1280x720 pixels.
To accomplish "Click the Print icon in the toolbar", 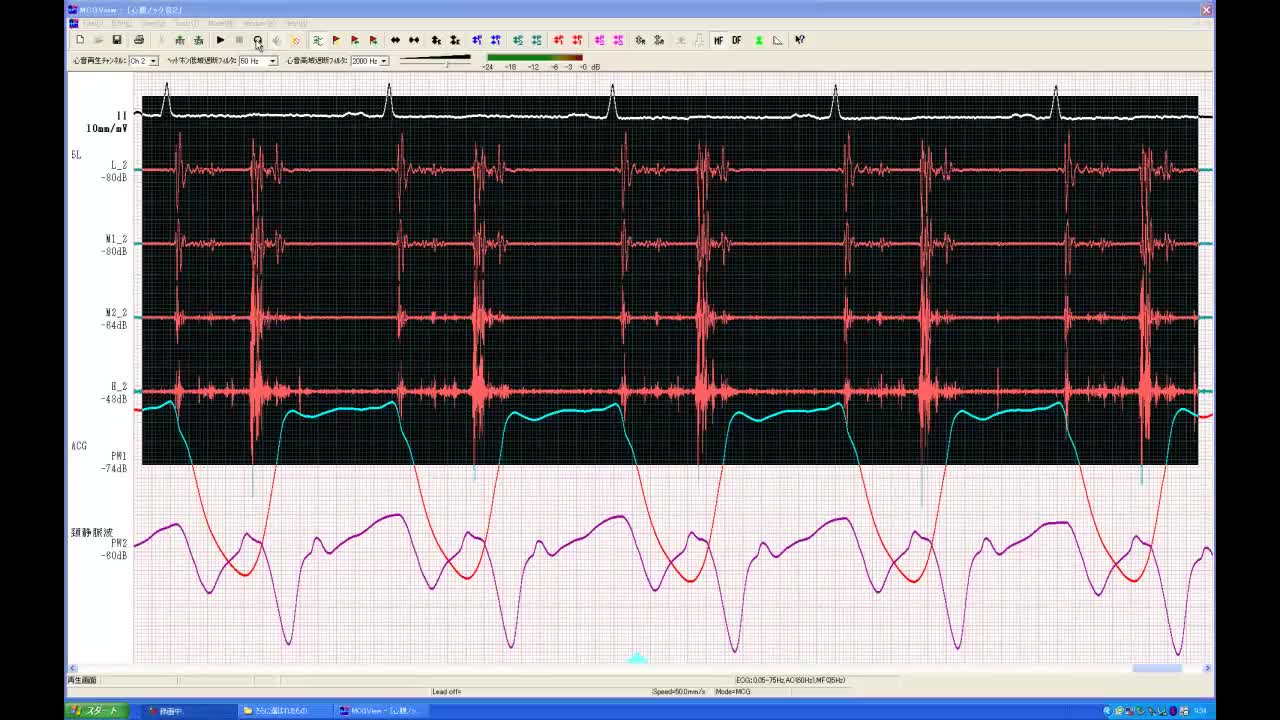I will pos(139,40).
